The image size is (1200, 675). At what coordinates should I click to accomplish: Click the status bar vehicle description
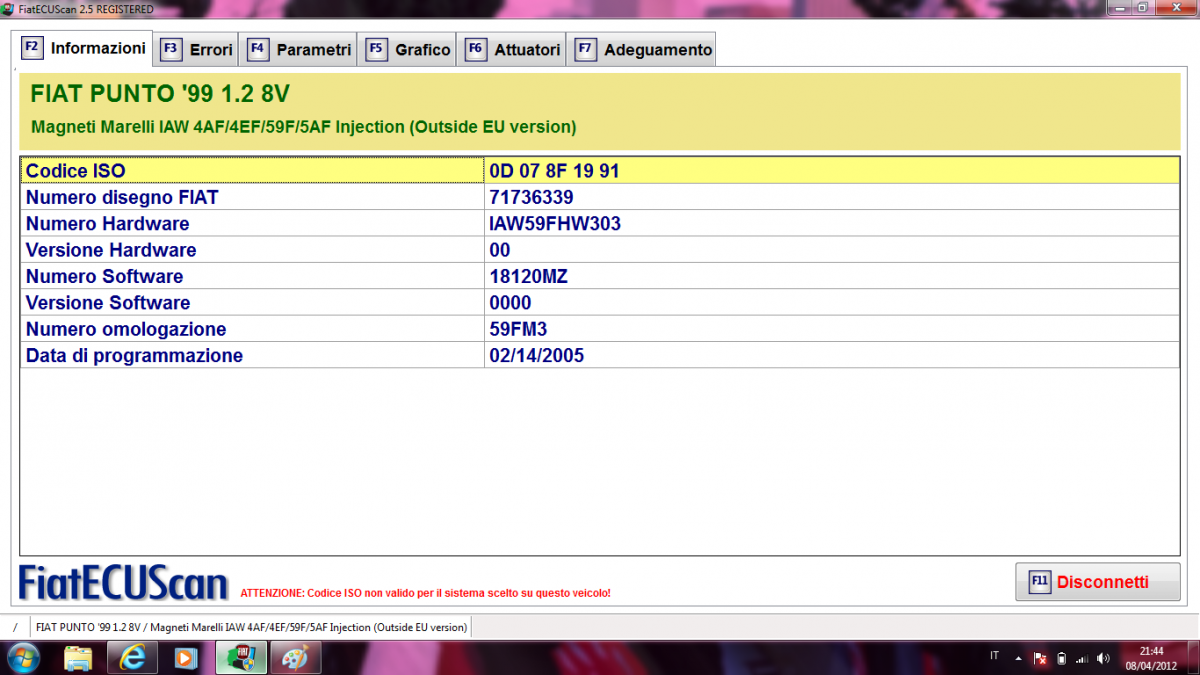tap(251, 627)
